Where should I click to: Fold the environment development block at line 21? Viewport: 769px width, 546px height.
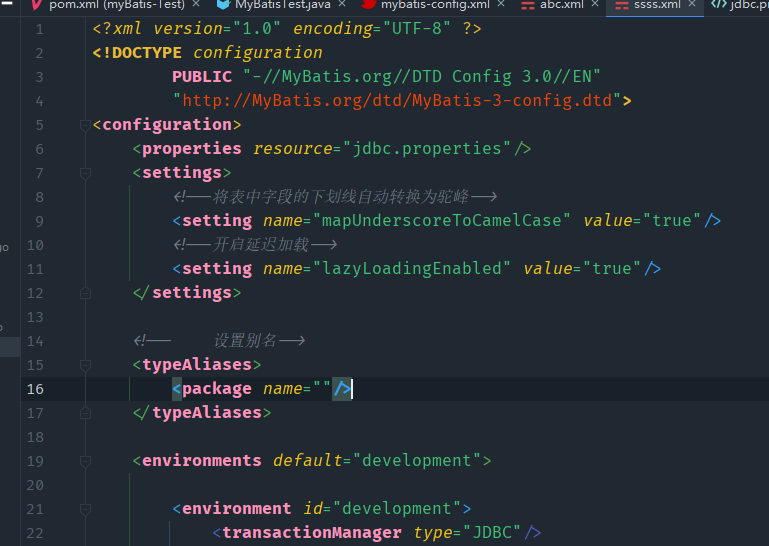point(85,509)
